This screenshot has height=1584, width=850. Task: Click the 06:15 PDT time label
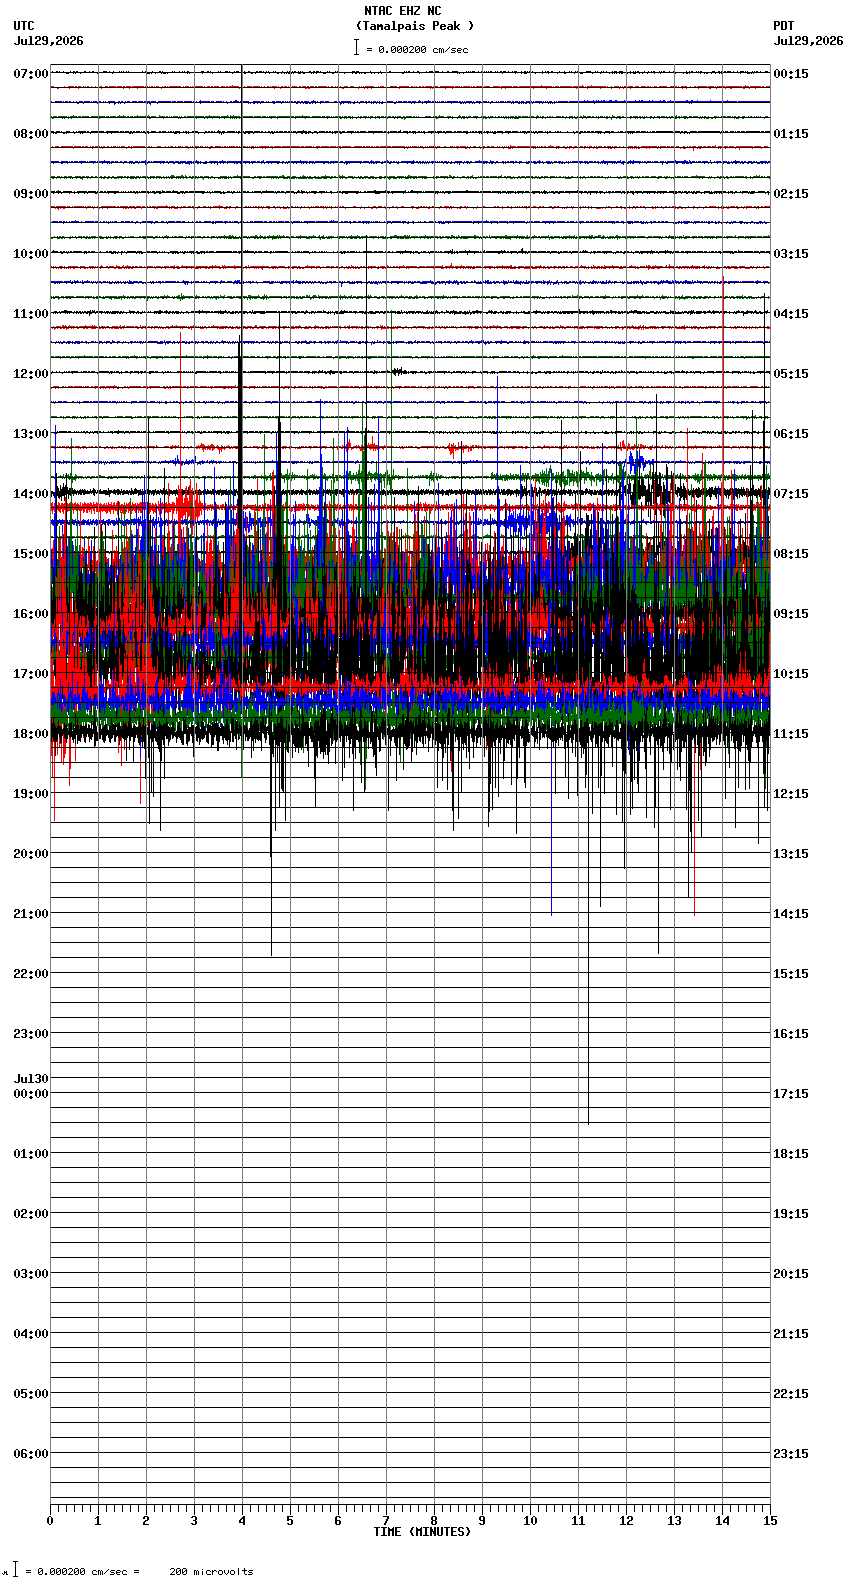pyautogui.click(x=791, y=434)
